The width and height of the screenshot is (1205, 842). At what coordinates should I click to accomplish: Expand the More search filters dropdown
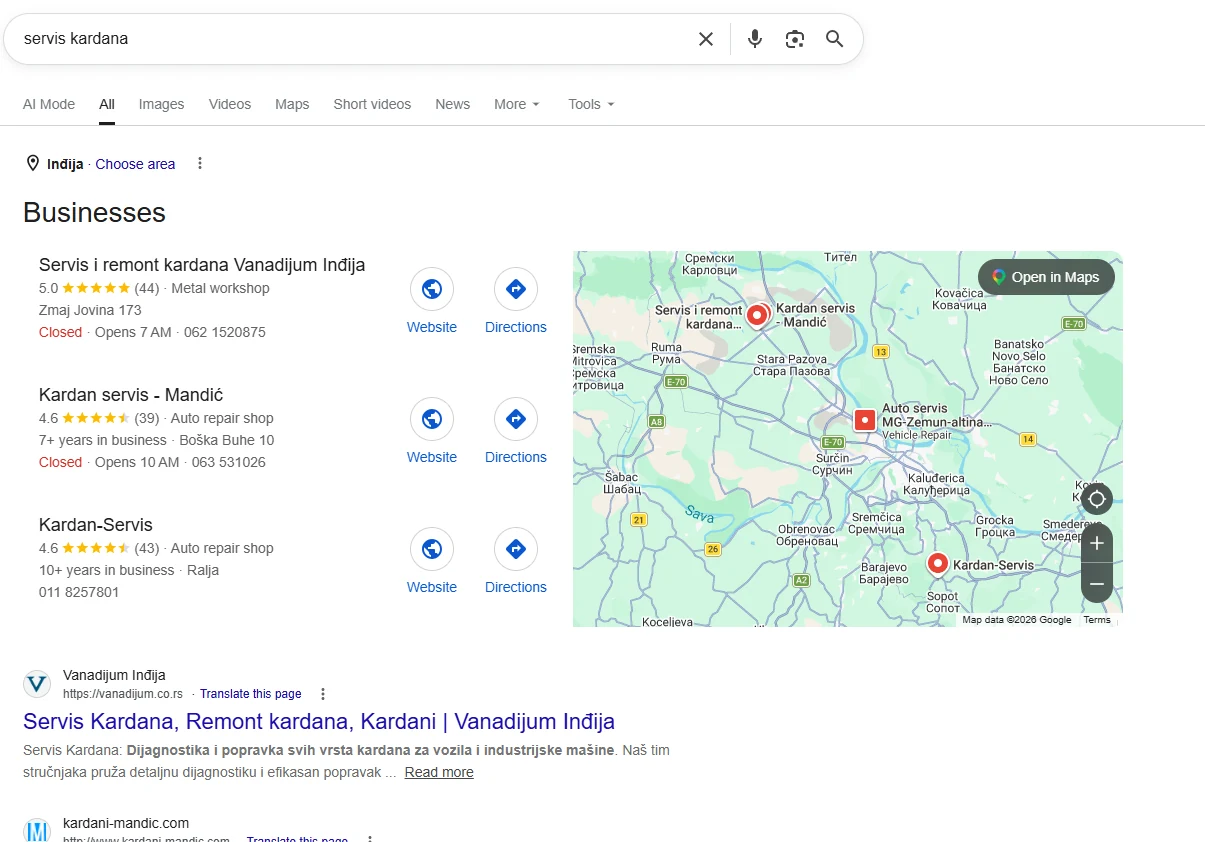[517, 104]
